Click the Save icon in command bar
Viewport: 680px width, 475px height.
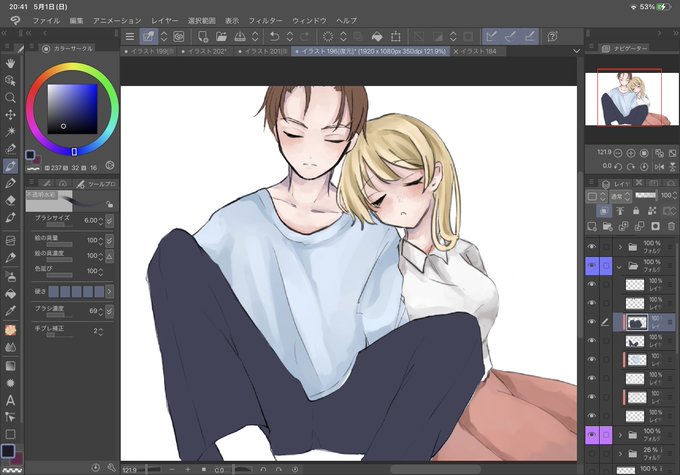pos(240,36)
